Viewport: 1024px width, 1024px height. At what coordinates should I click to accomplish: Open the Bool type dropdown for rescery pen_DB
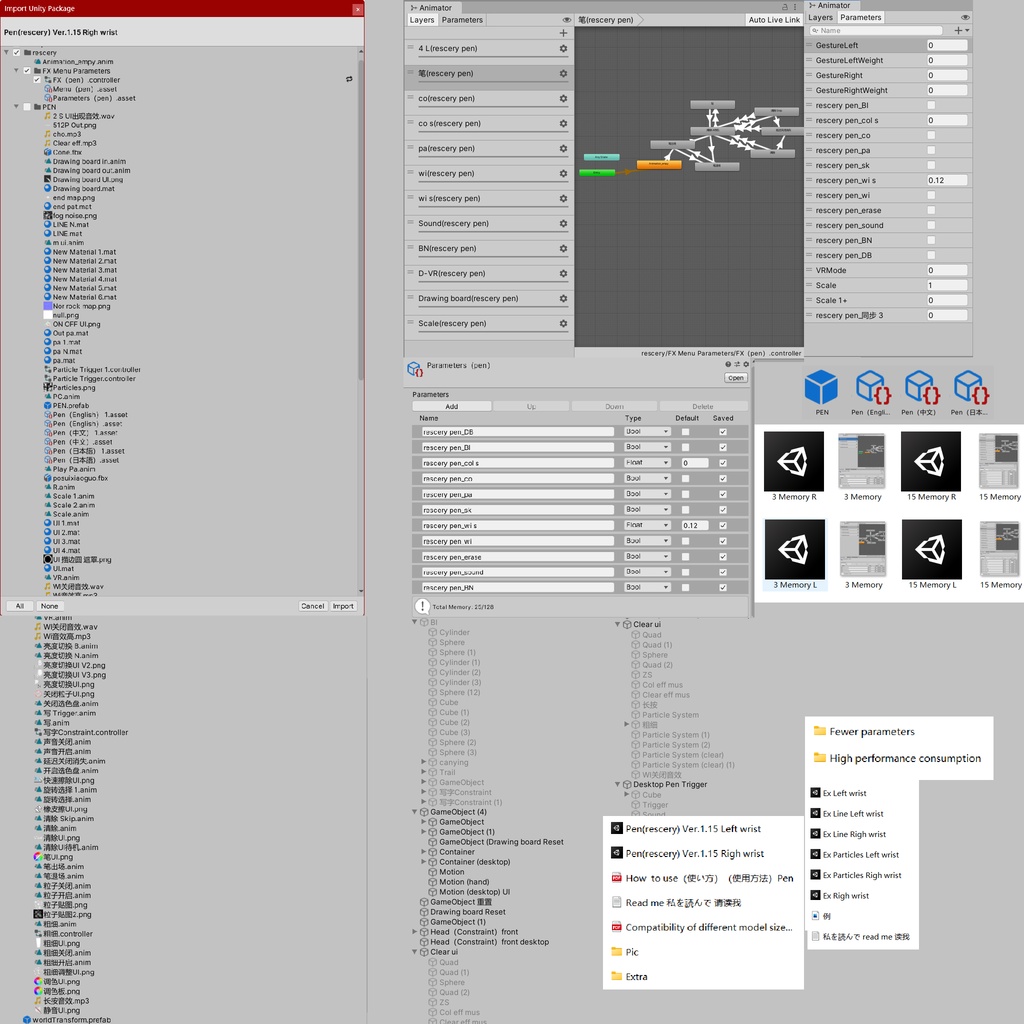(x=646, y=431)
